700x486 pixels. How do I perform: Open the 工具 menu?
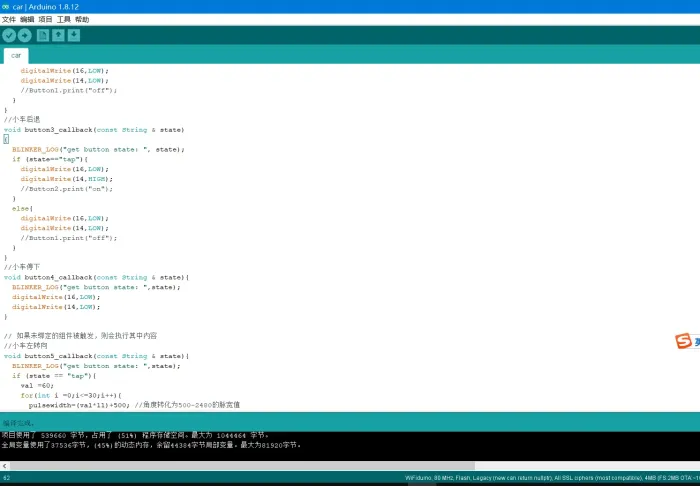coord(63,20)
